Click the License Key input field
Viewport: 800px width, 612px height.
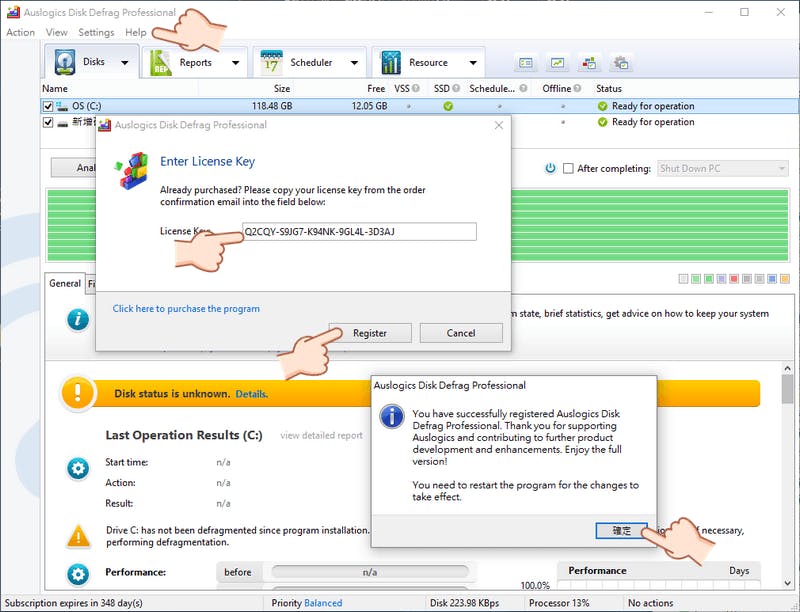pyautogui.click(x=360, y=232)
